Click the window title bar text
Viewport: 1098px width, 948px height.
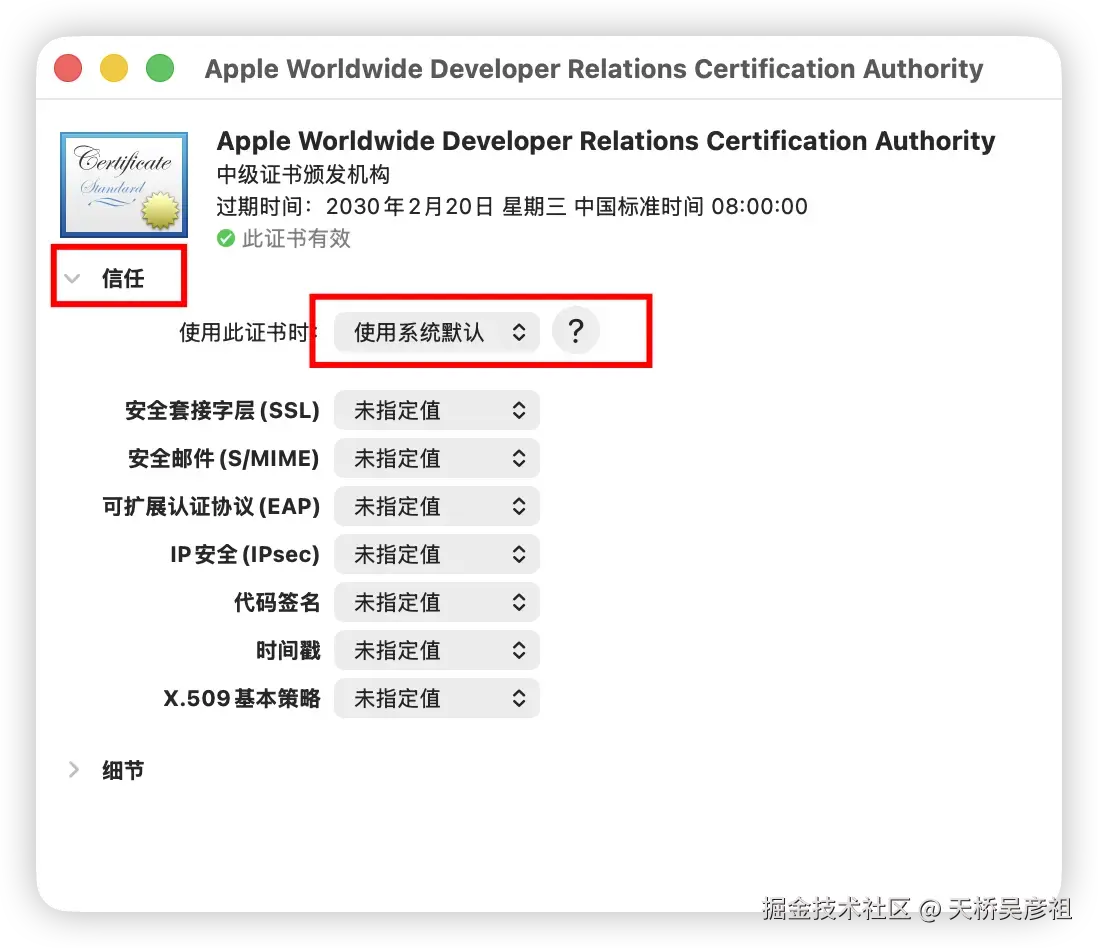pyautogui.click(x=594, y=69)
